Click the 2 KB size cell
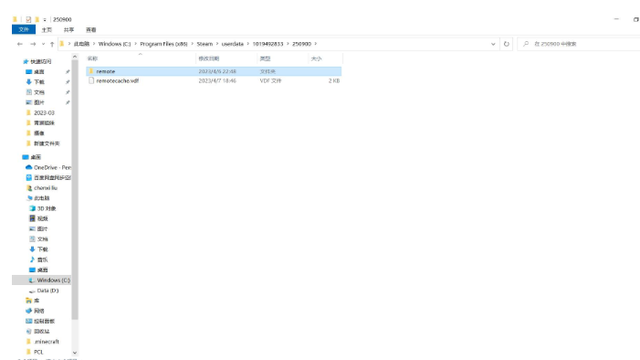The height and width of the screenshot is (360, 640). [x=334, y=81]
